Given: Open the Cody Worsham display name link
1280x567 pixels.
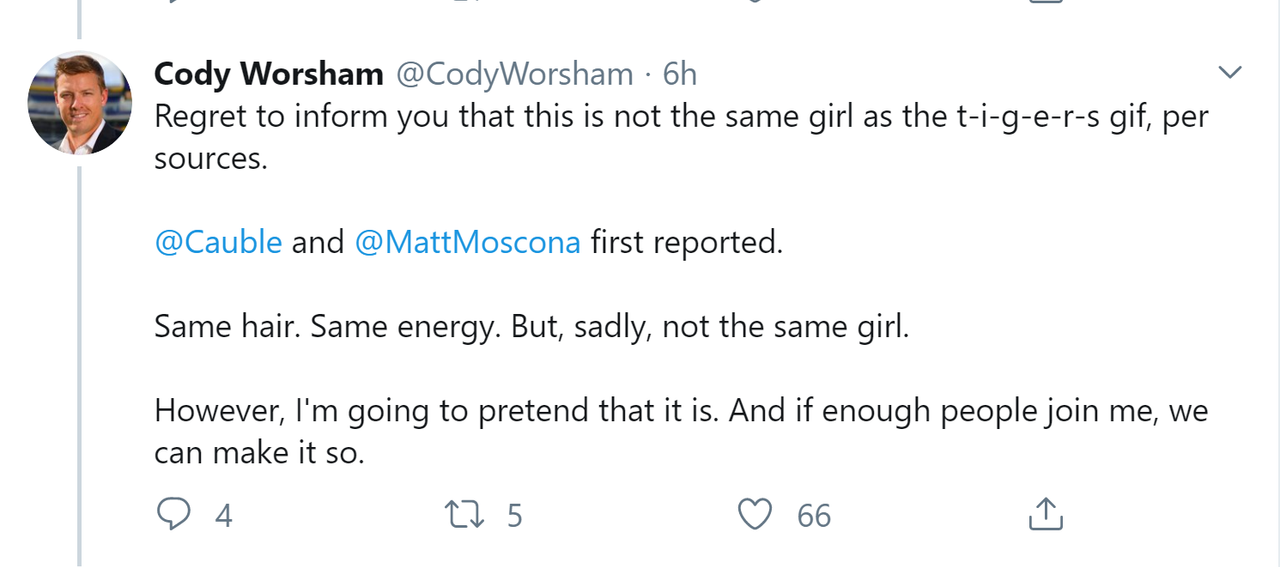Looking at the screenshot, I should pos(269,74).
